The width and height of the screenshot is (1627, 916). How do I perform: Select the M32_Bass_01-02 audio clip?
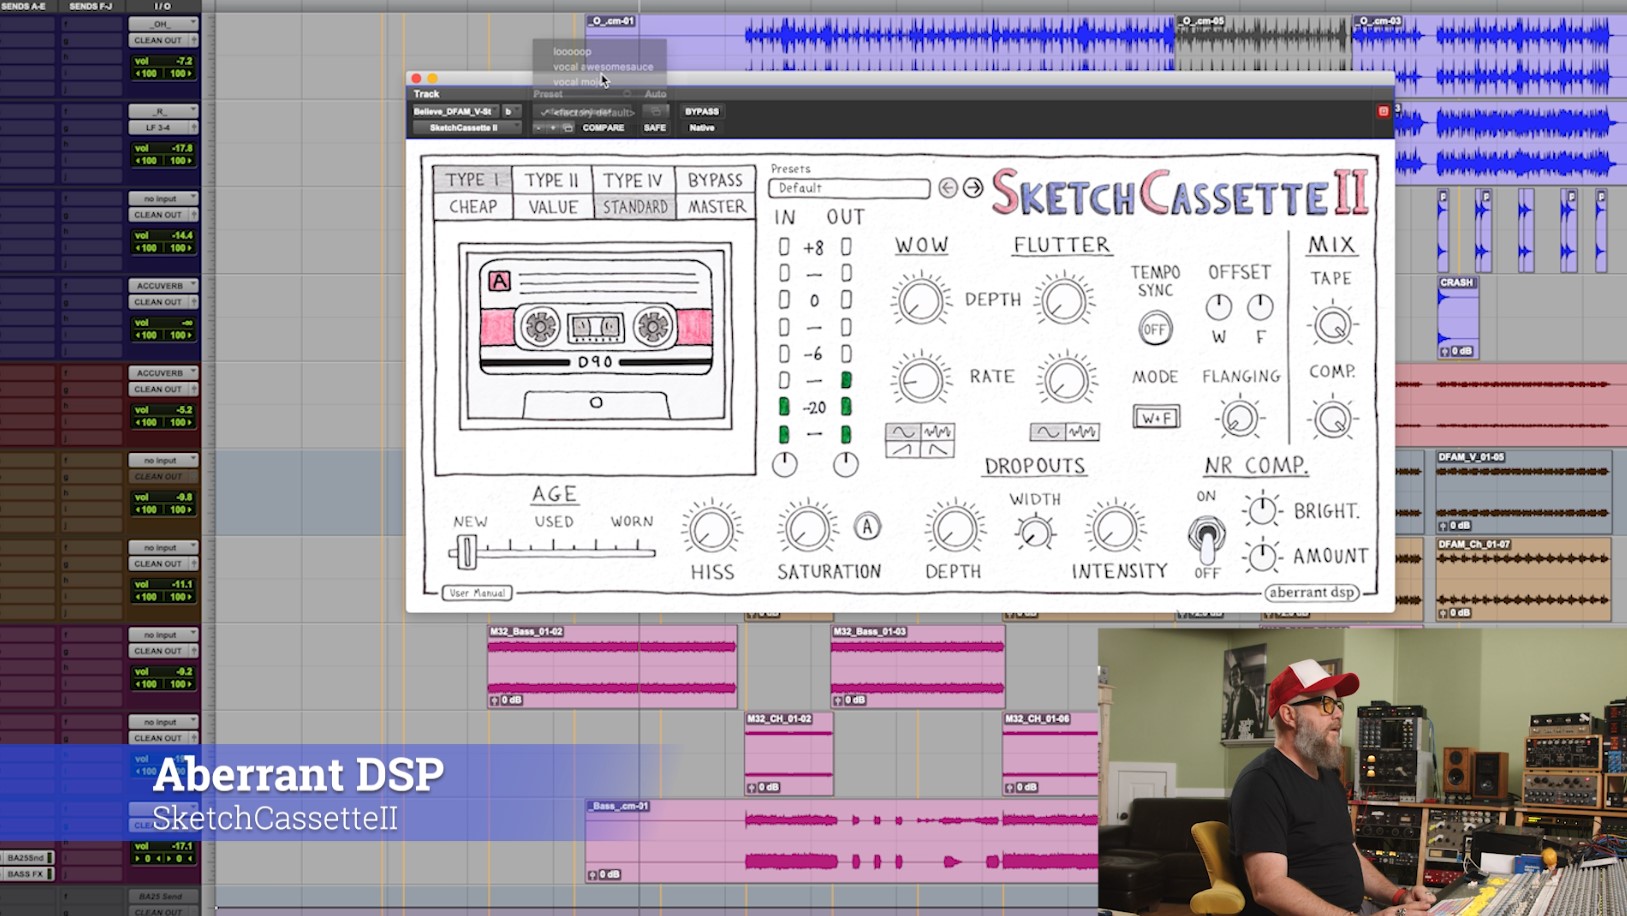tap(612, 667)
